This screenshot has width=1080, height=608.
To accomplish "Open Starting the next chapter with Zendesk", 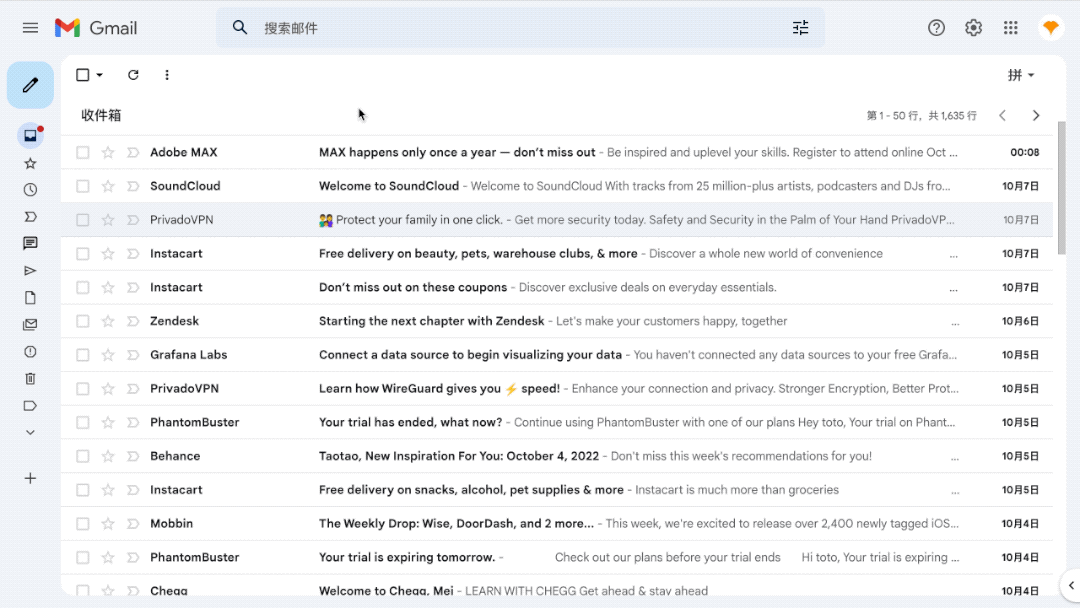I will pyautogui.click(x=557, y=321).
